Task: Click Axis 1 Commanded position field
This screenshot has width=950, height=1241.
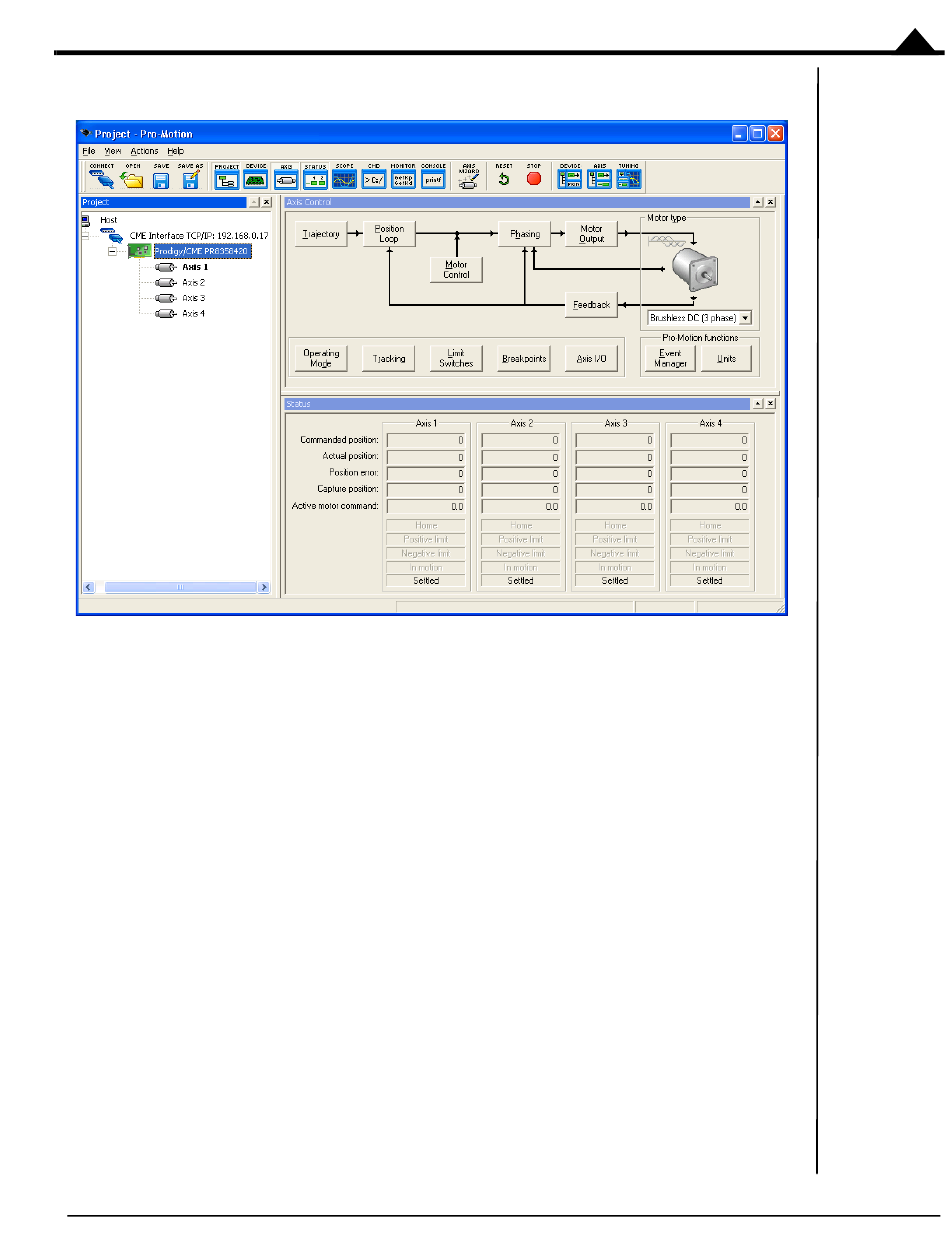Action: [x=426, y=440]
